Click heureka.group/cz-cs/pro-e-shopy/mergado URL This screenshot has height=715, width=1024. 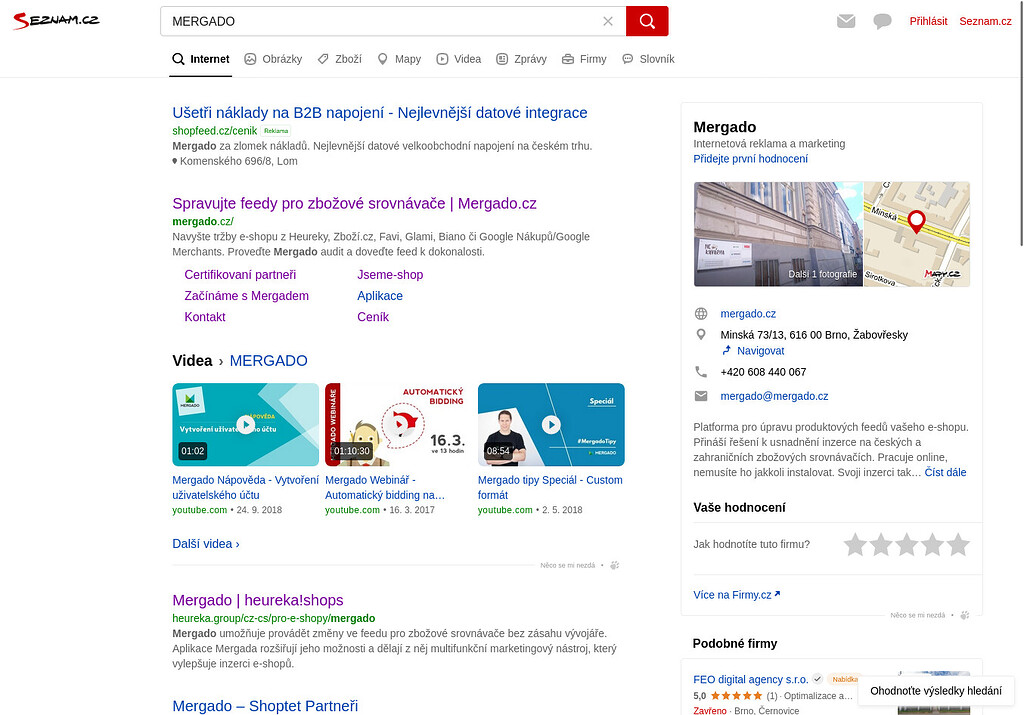(x=274, y=618)
